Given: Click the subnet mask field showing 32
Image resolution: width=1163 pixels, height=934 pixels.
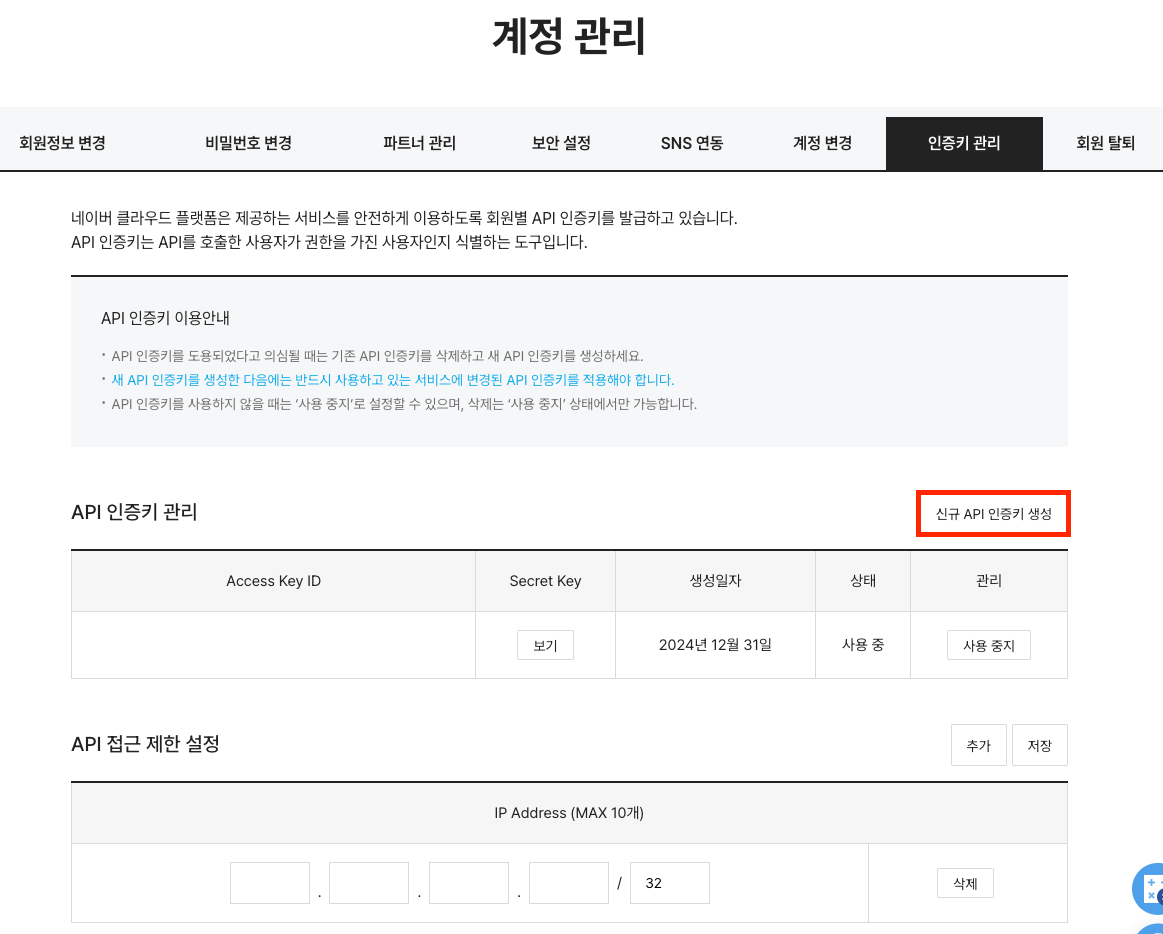Looking at the screenshot, I should (x=670, y=883).
